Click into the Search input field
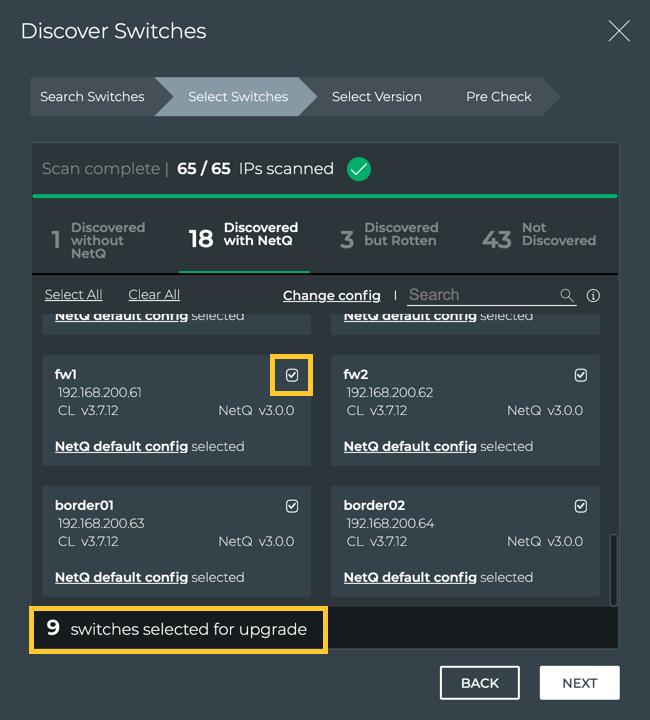 click(480, 295)
